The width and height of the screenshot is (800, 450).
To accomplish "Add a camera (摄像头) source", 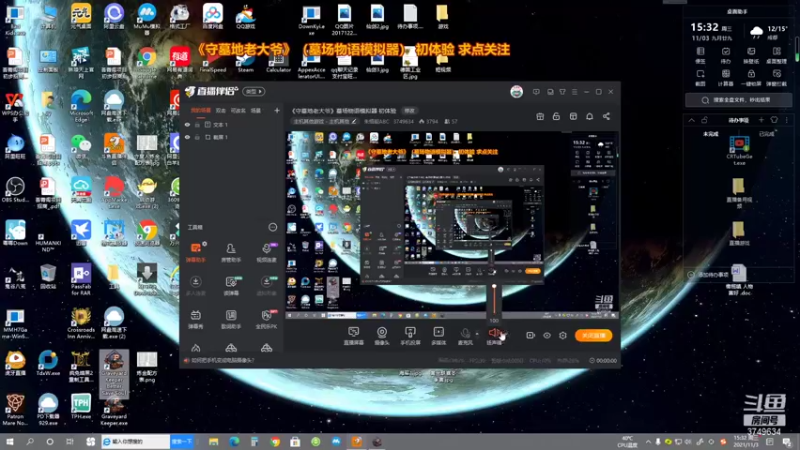I will pos(382,336).
